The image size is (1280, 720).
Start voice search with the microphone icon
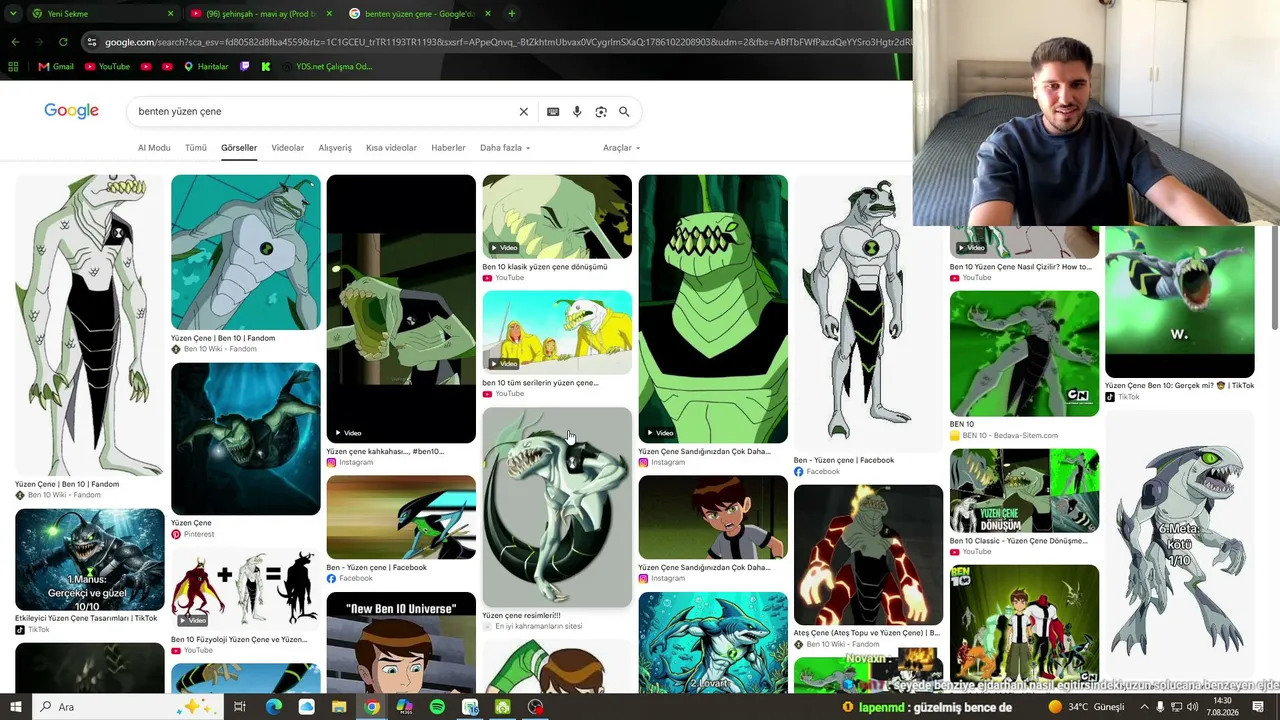pos(577,112)
